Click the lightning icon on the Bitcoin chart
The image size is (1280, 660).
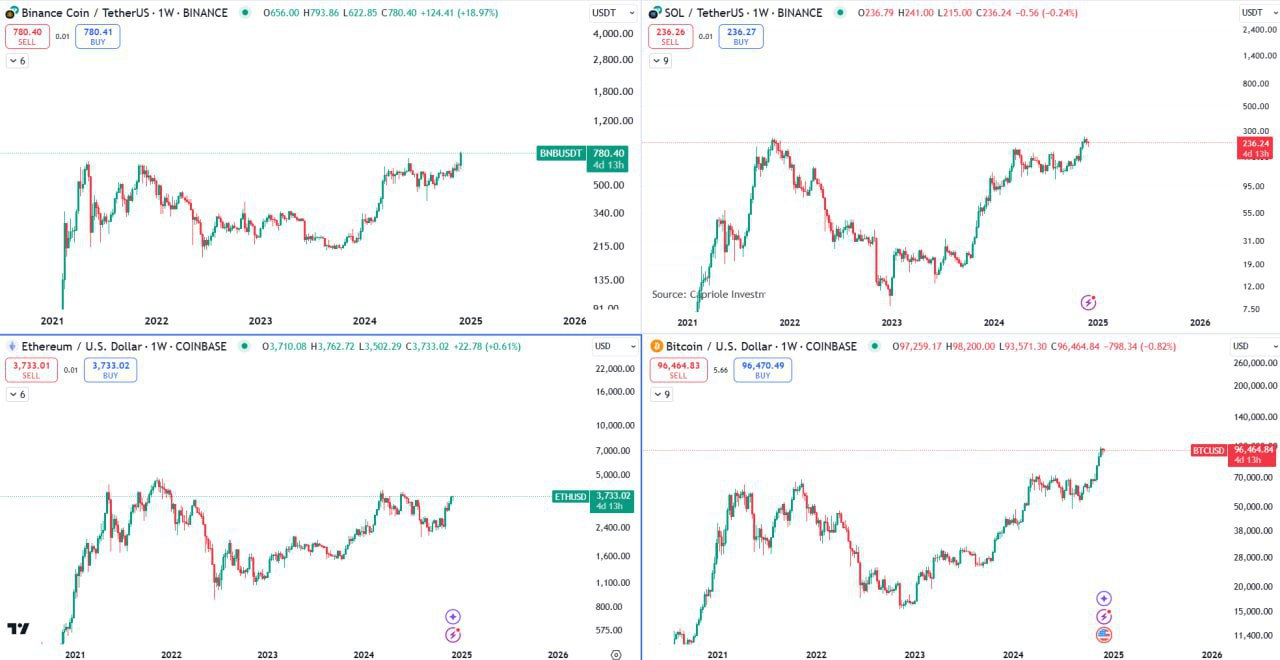tap(1103, 618)
